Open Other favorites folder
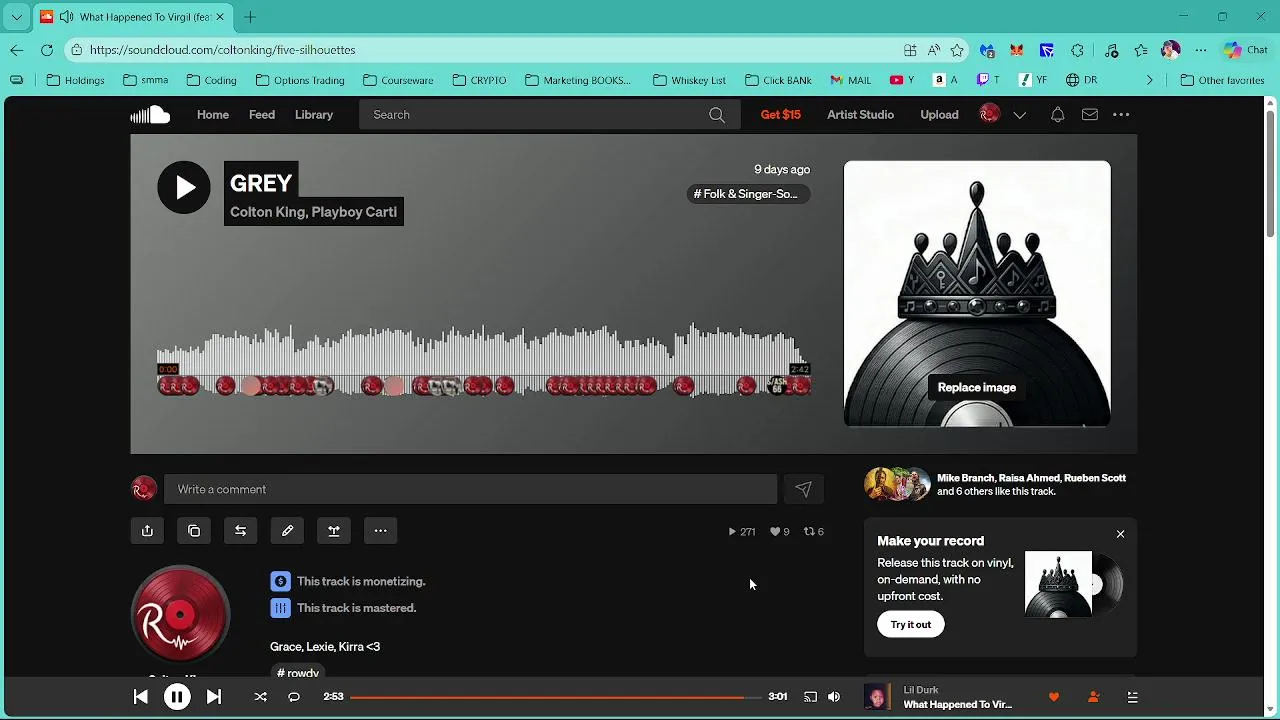This screenshot has height=720, width=1280. click(1222, 80)
